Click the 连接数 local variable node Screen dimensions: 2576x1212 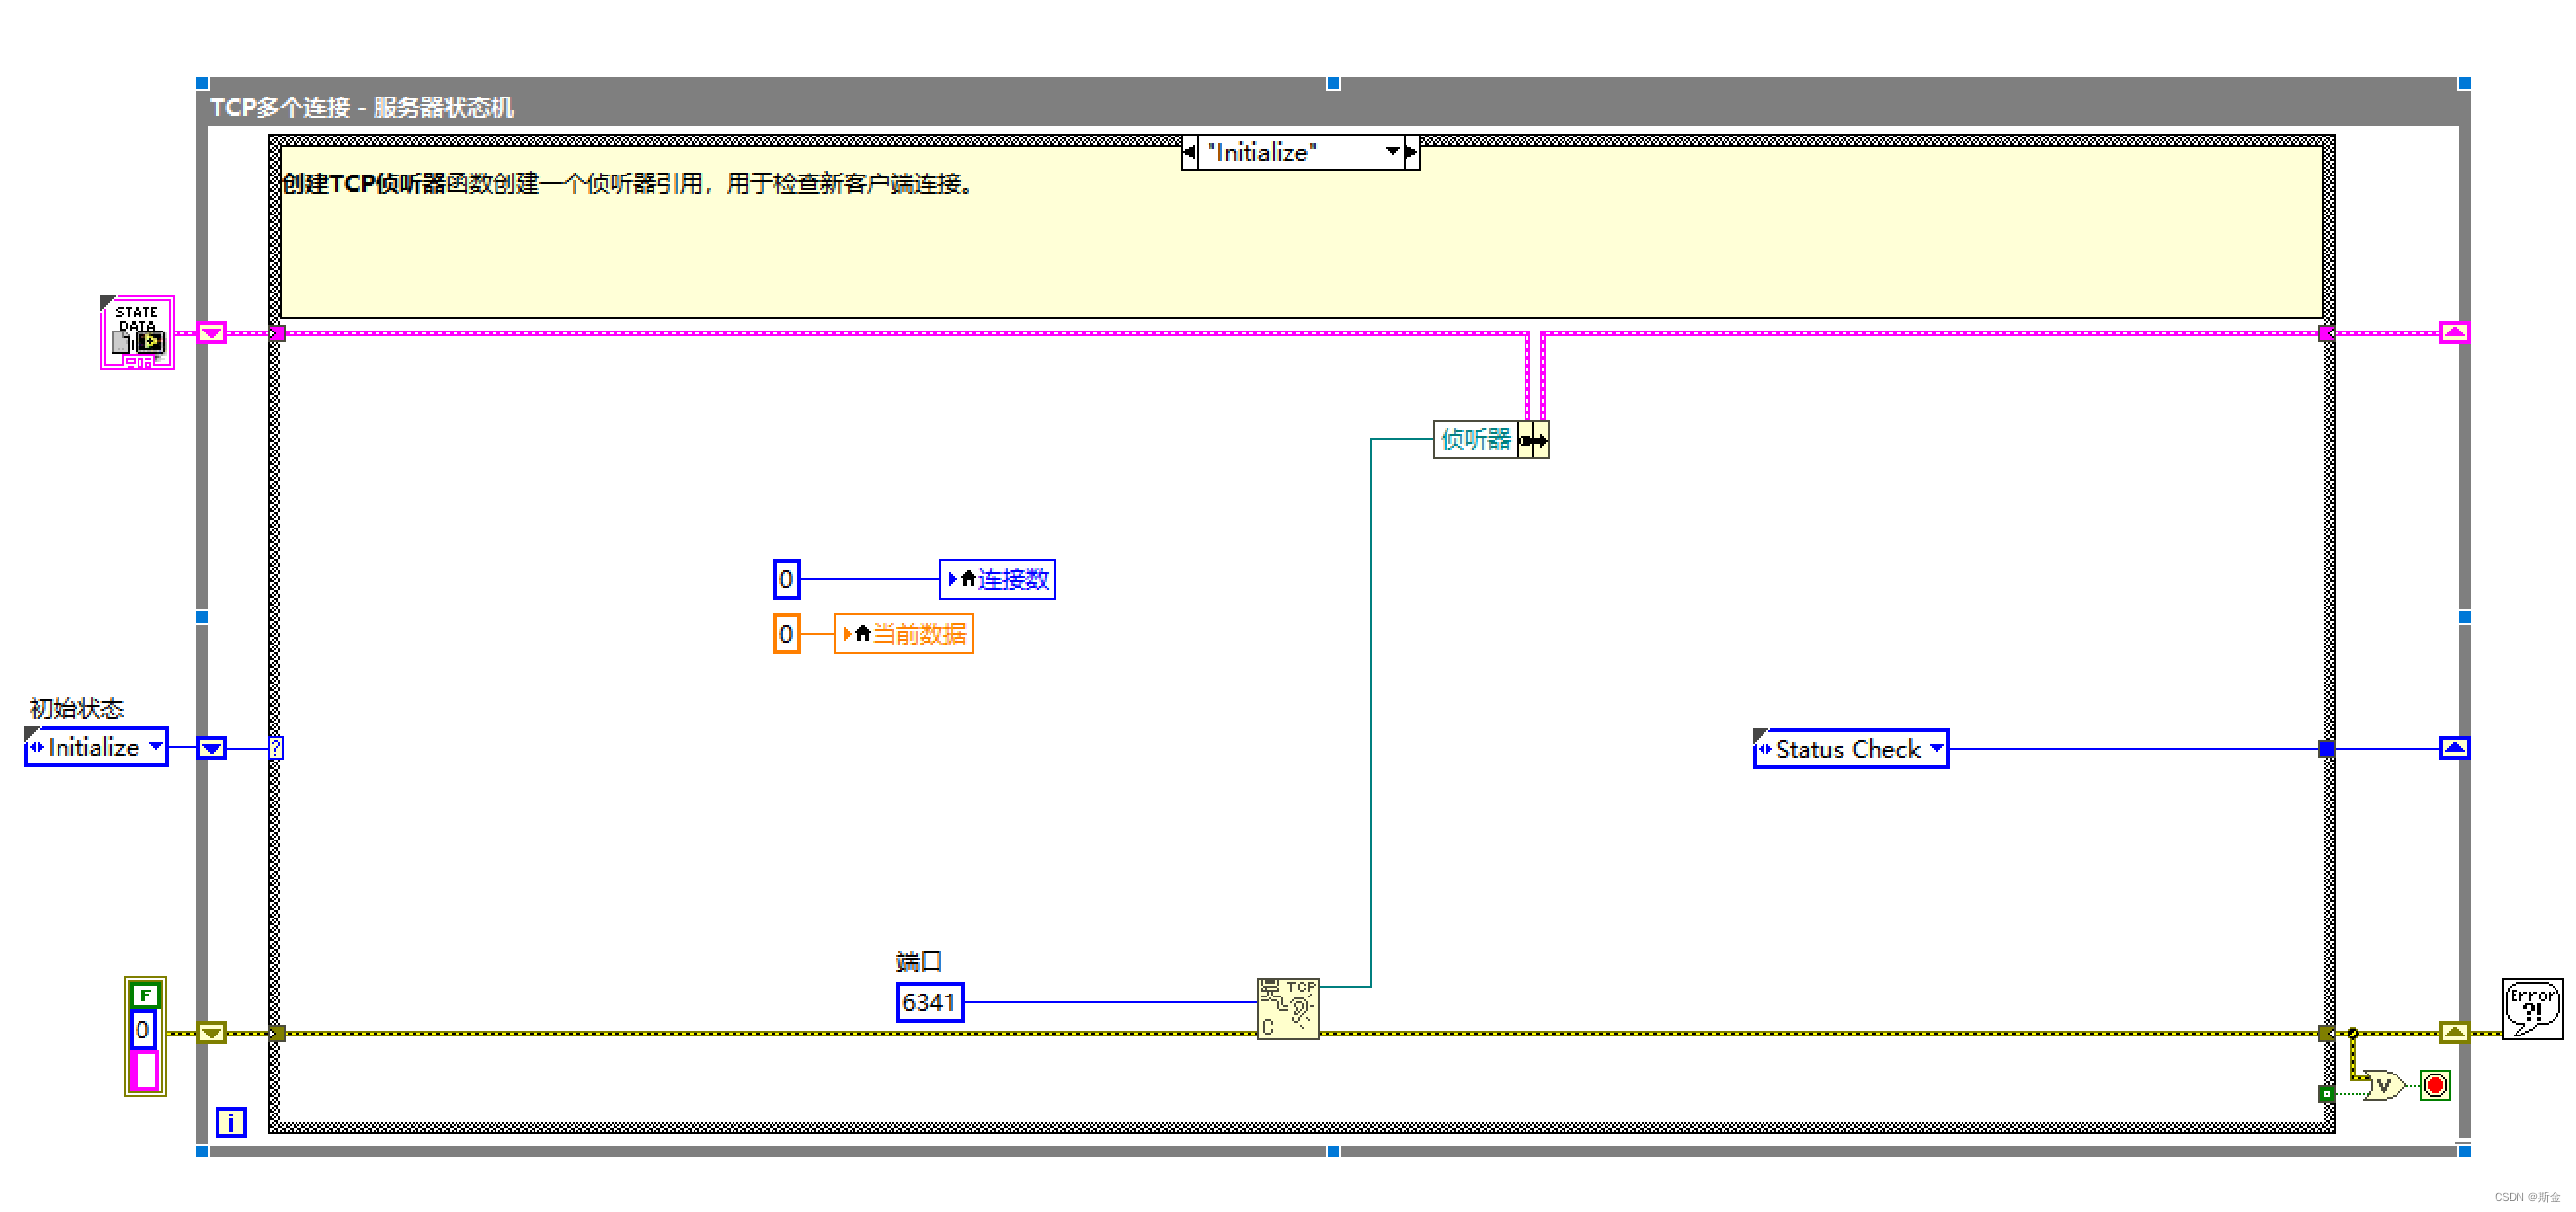click(997, 579)
